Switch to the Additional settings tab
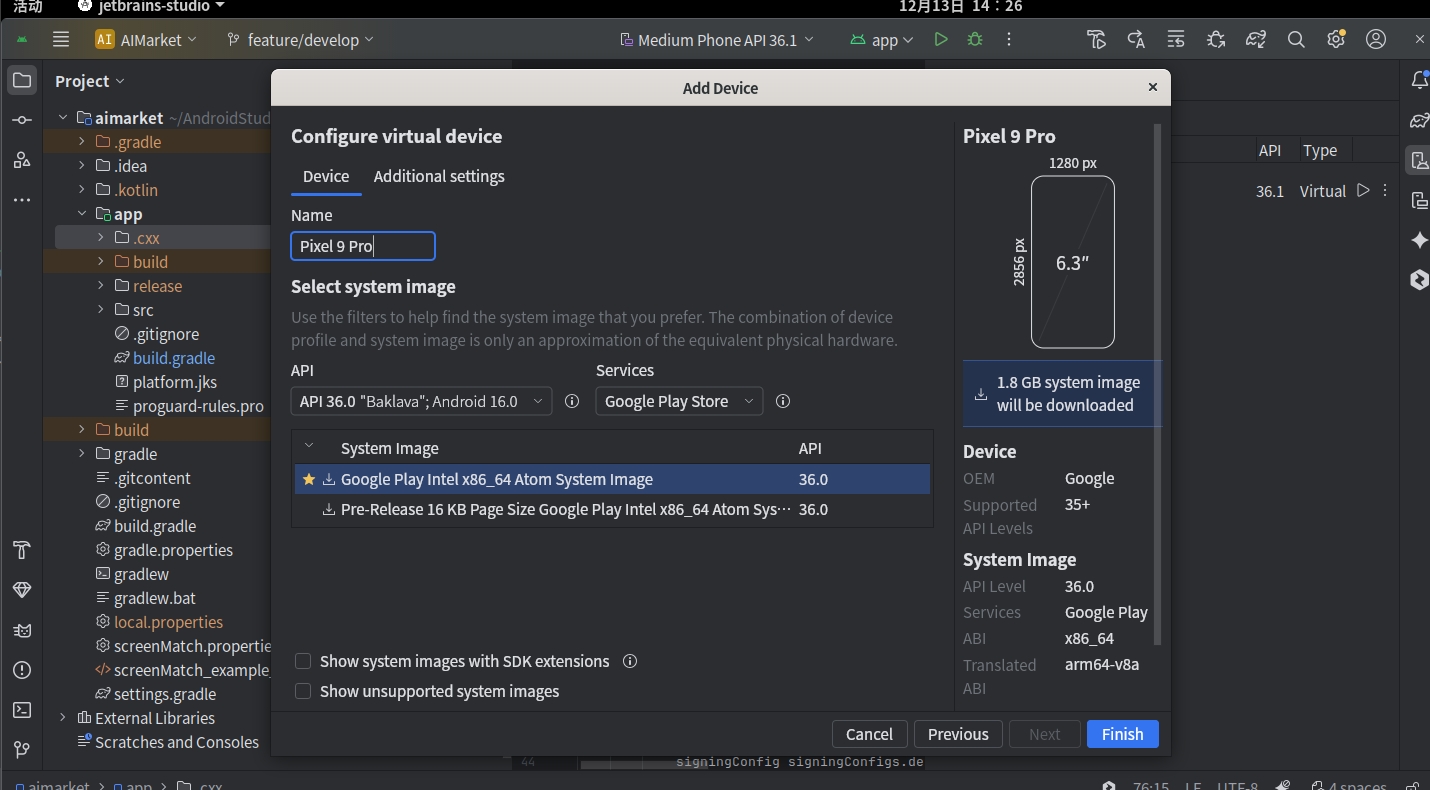This screenshot has width=1430, height=790. coord(439,177)
